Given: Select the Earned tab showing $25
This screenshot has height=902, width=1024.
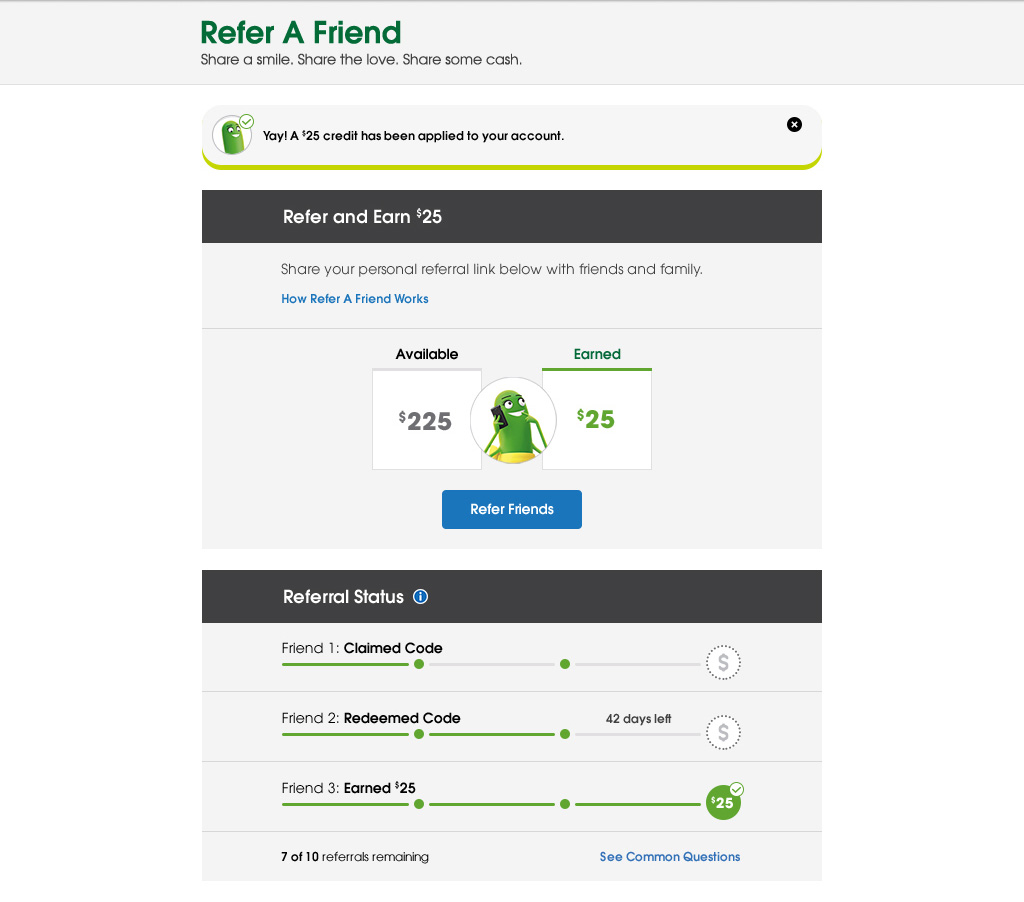Looking at the screenshot, I should 597,408.
